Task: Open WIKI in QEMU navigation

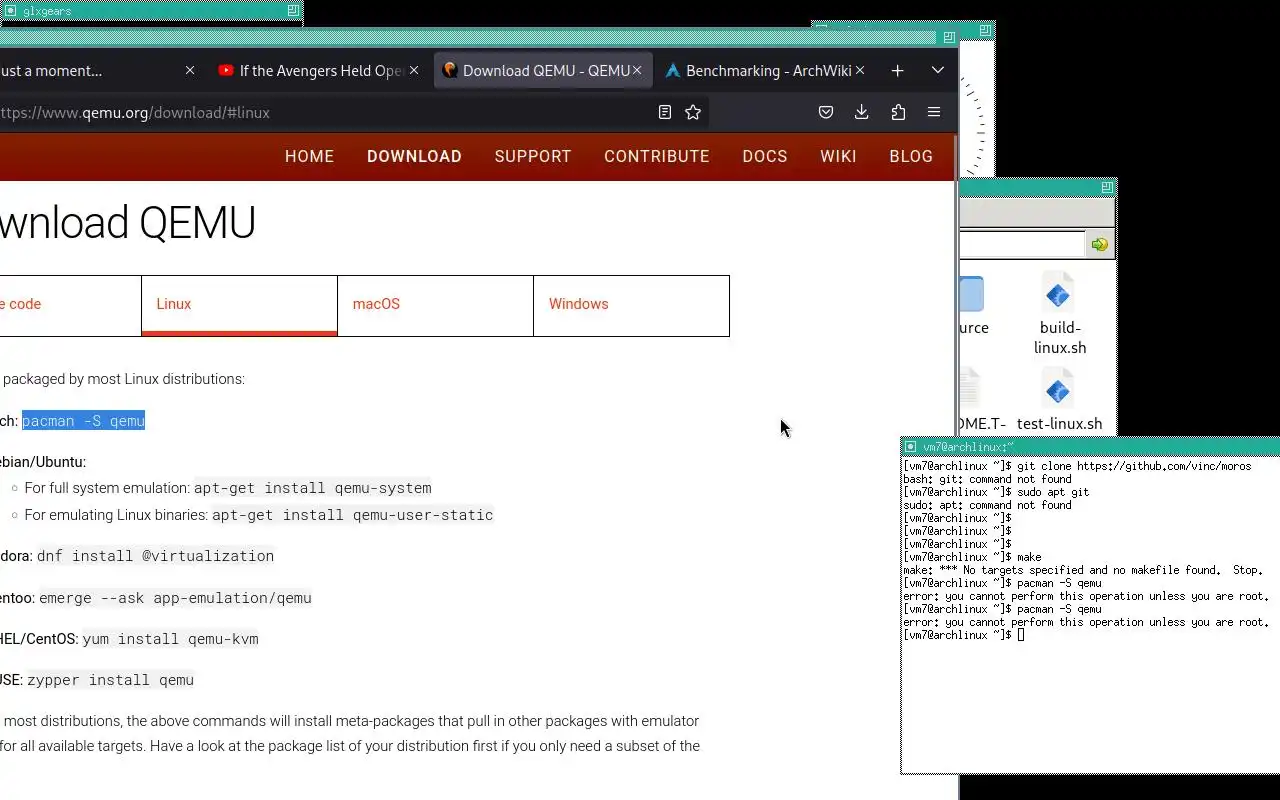Action: (x=838, y=156)
